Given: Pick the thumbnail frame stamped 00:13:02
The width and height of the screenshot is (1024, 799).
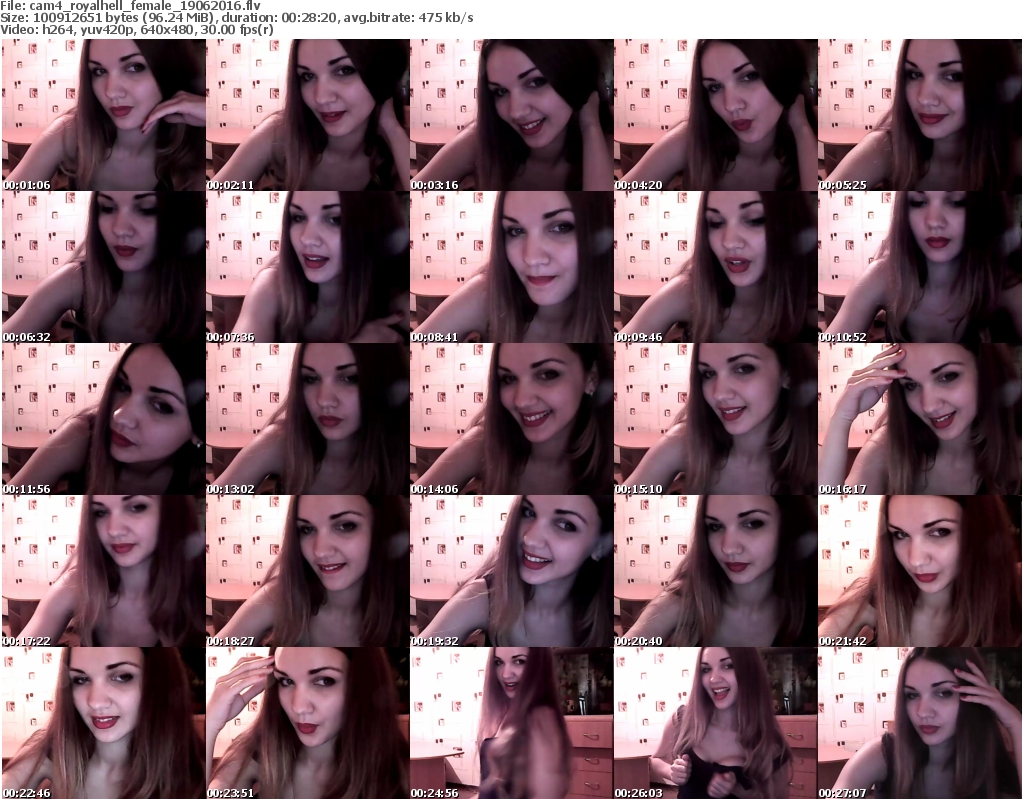Looking at the screenshot, I should coord(308,419).
